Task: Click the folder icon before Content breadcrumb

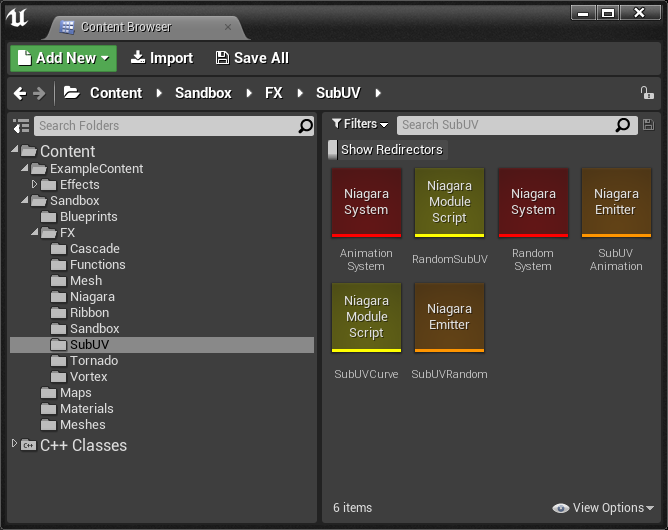Action: (72, 92)
